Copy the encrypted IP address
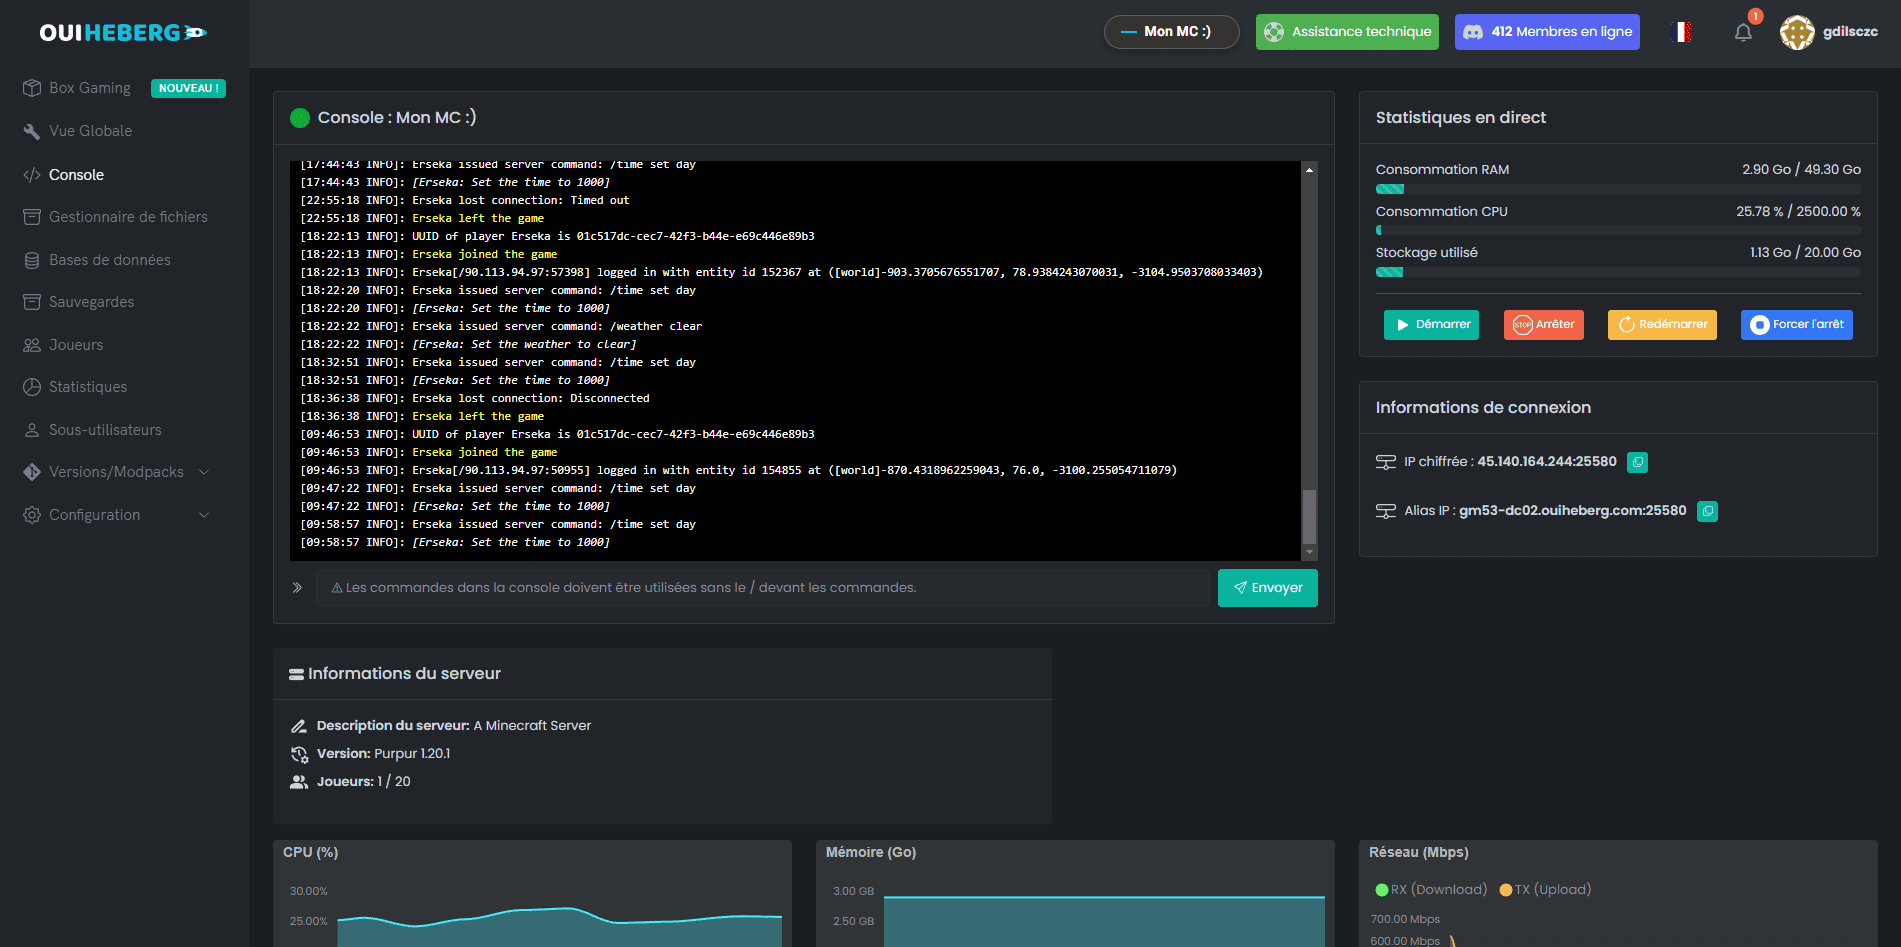 click(x=1637, y=462)
